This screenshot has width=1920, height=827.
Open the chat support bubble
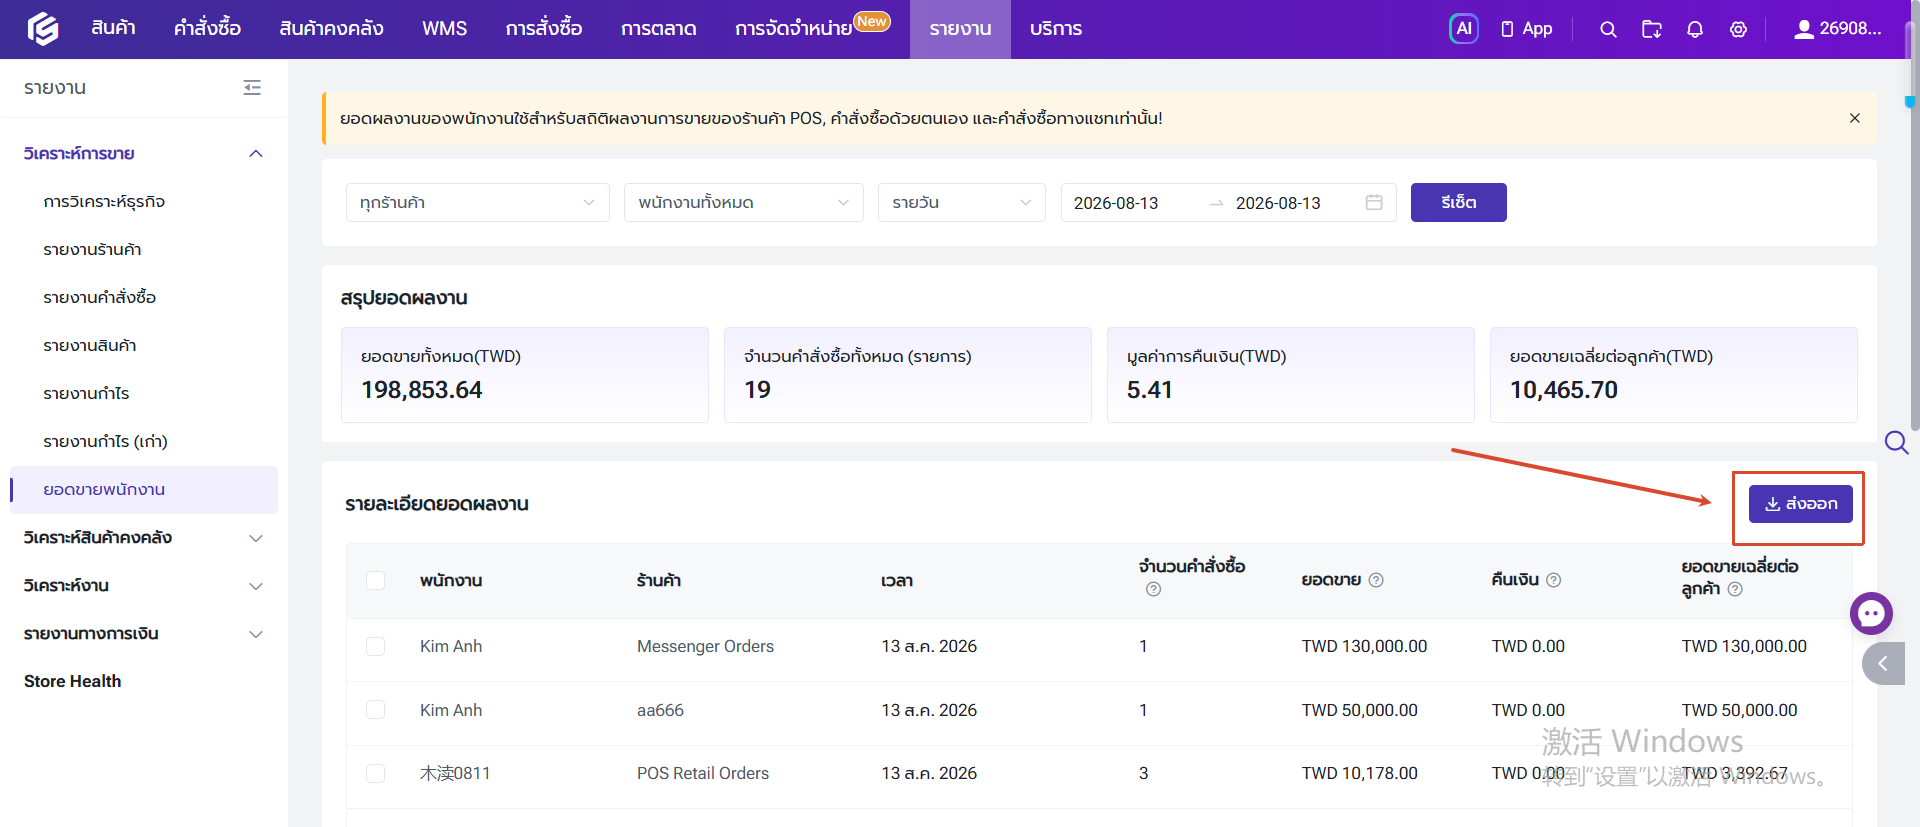coord(1871,614)
